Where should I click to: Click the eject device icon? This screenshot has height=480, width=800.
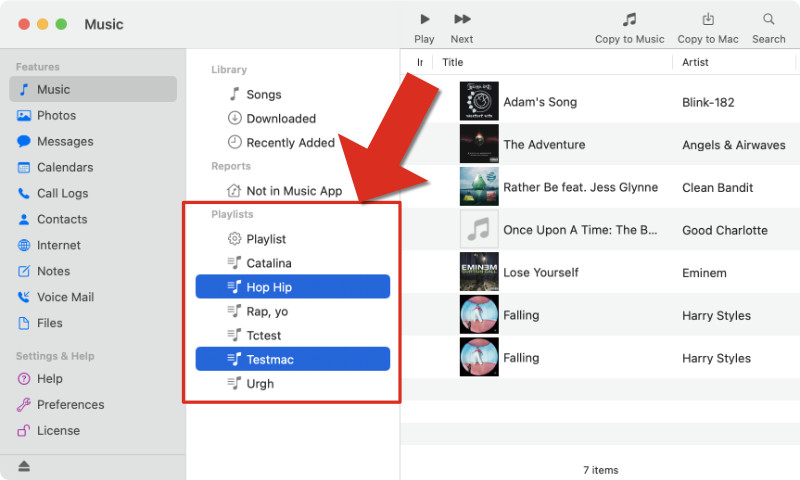(24, 466)
